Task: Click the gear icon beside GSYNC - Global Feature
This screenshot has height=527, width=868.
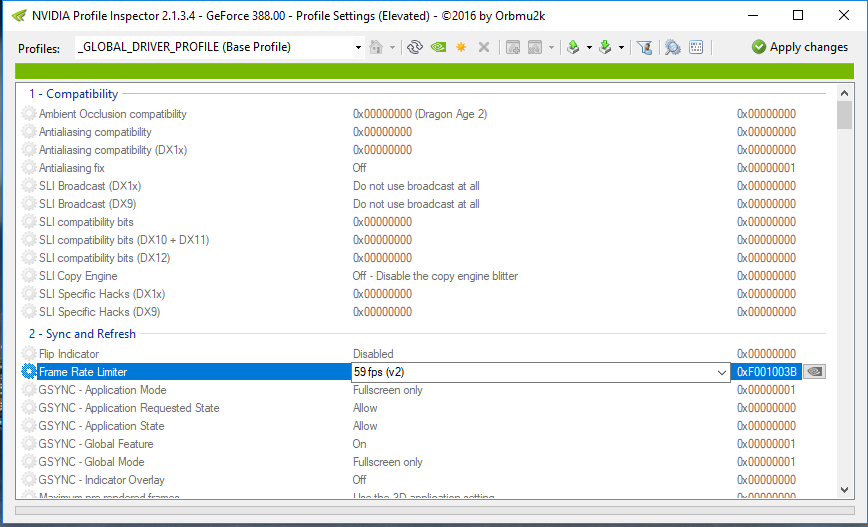Action: (29, 444)
